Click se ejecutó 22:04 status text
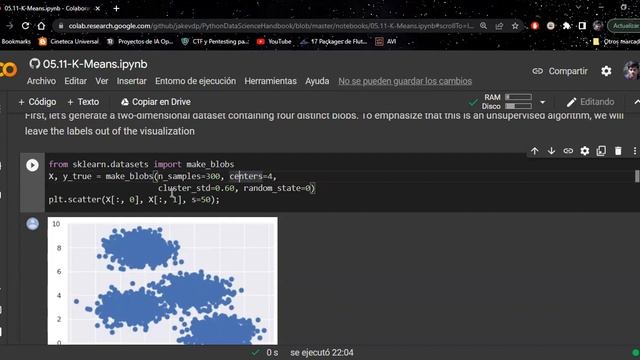The height and width of the screenshot is (360, 640). pyautogui.click(x=322, y=353)
